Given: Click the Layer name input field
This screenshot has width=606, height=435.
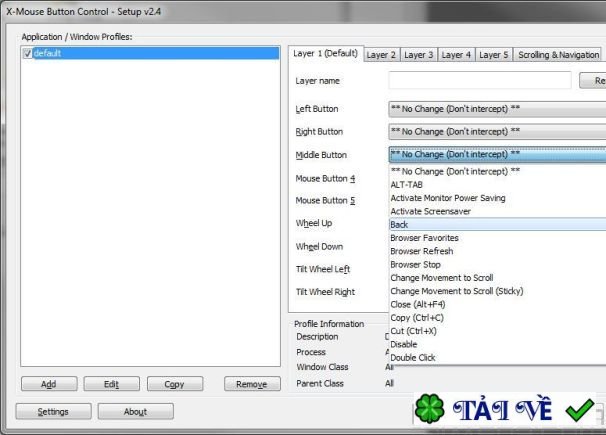Looking at the screenshot, I should (480, 80).
